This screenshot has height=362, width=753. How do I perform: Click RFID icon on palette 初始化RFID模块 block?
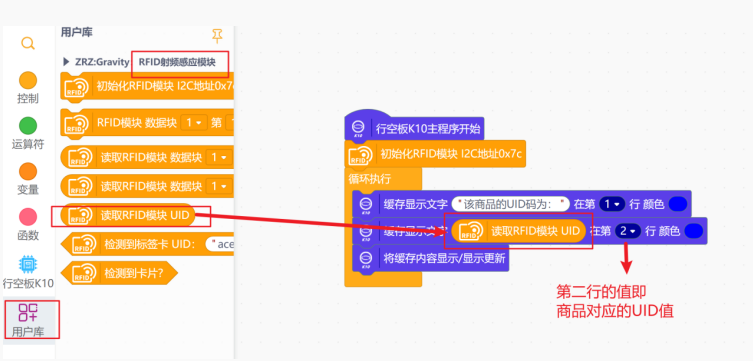pos(77,87)
